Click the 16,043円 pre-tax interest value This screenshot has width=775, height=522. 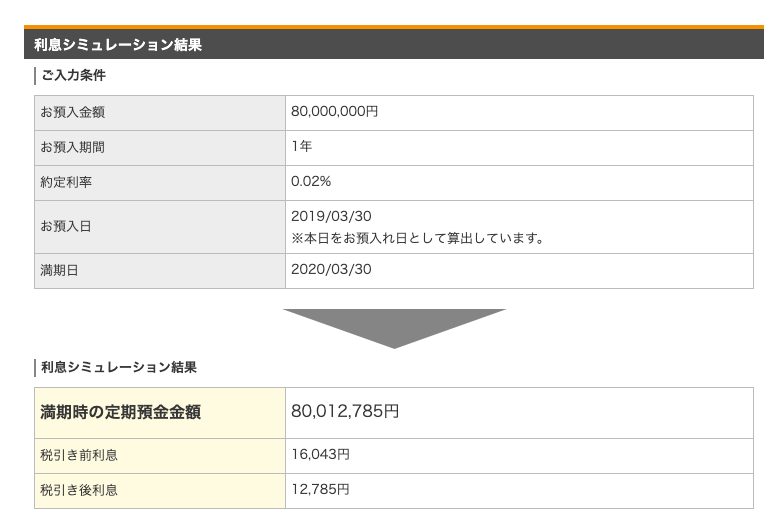pos(320,455)
